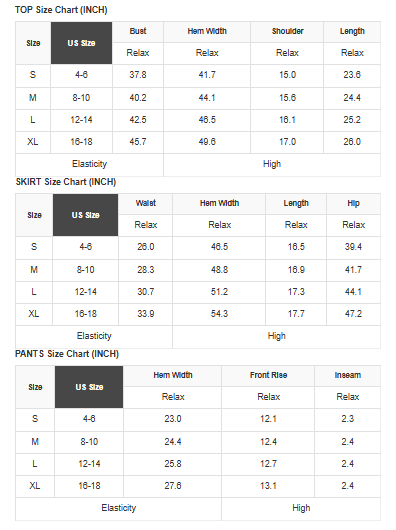Click the US Size header in TOP chart
The width and height of the screenshot is (396, 530).
click(x=81, y=43)
